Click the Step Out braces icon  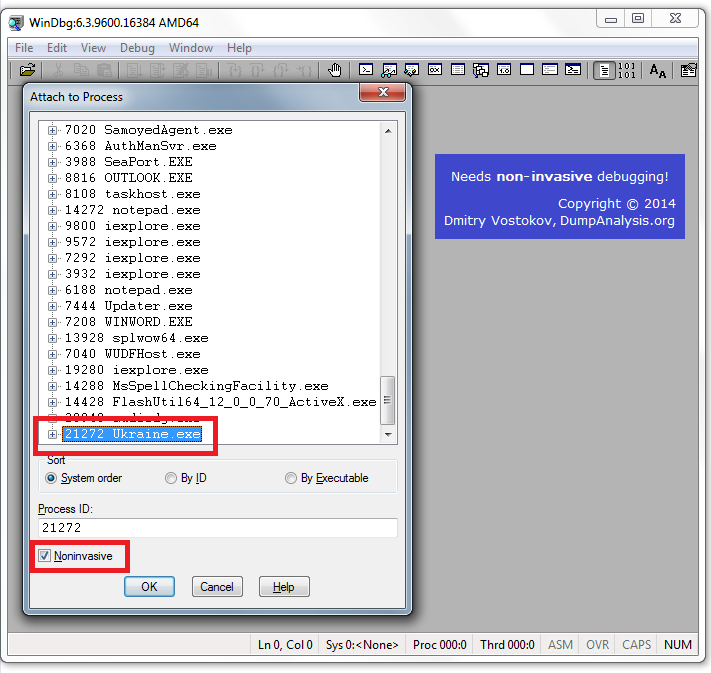click(x=281, y=70)
